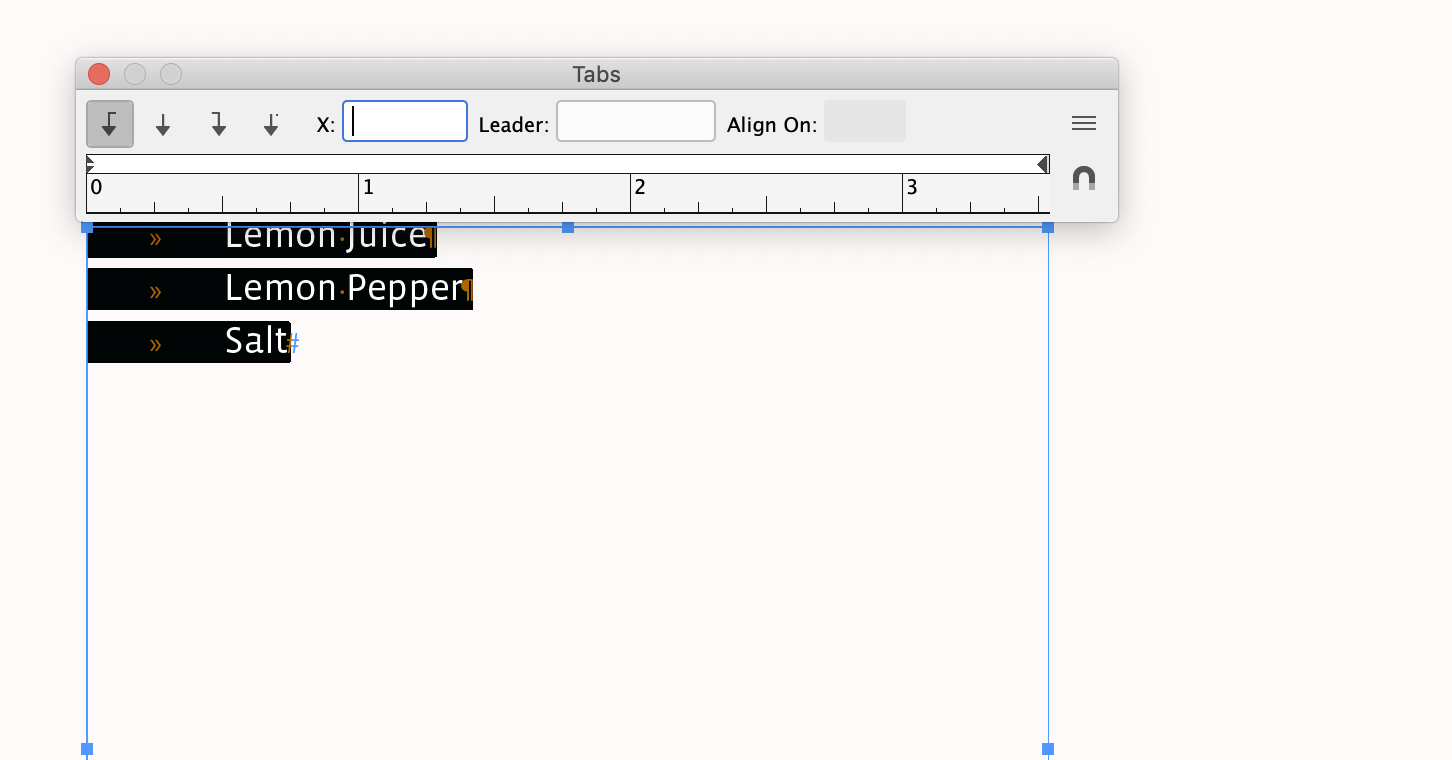Click the magnet icon to snap panel above frame
Screen dimensions: 1452x760
[x=1083, y=178]
